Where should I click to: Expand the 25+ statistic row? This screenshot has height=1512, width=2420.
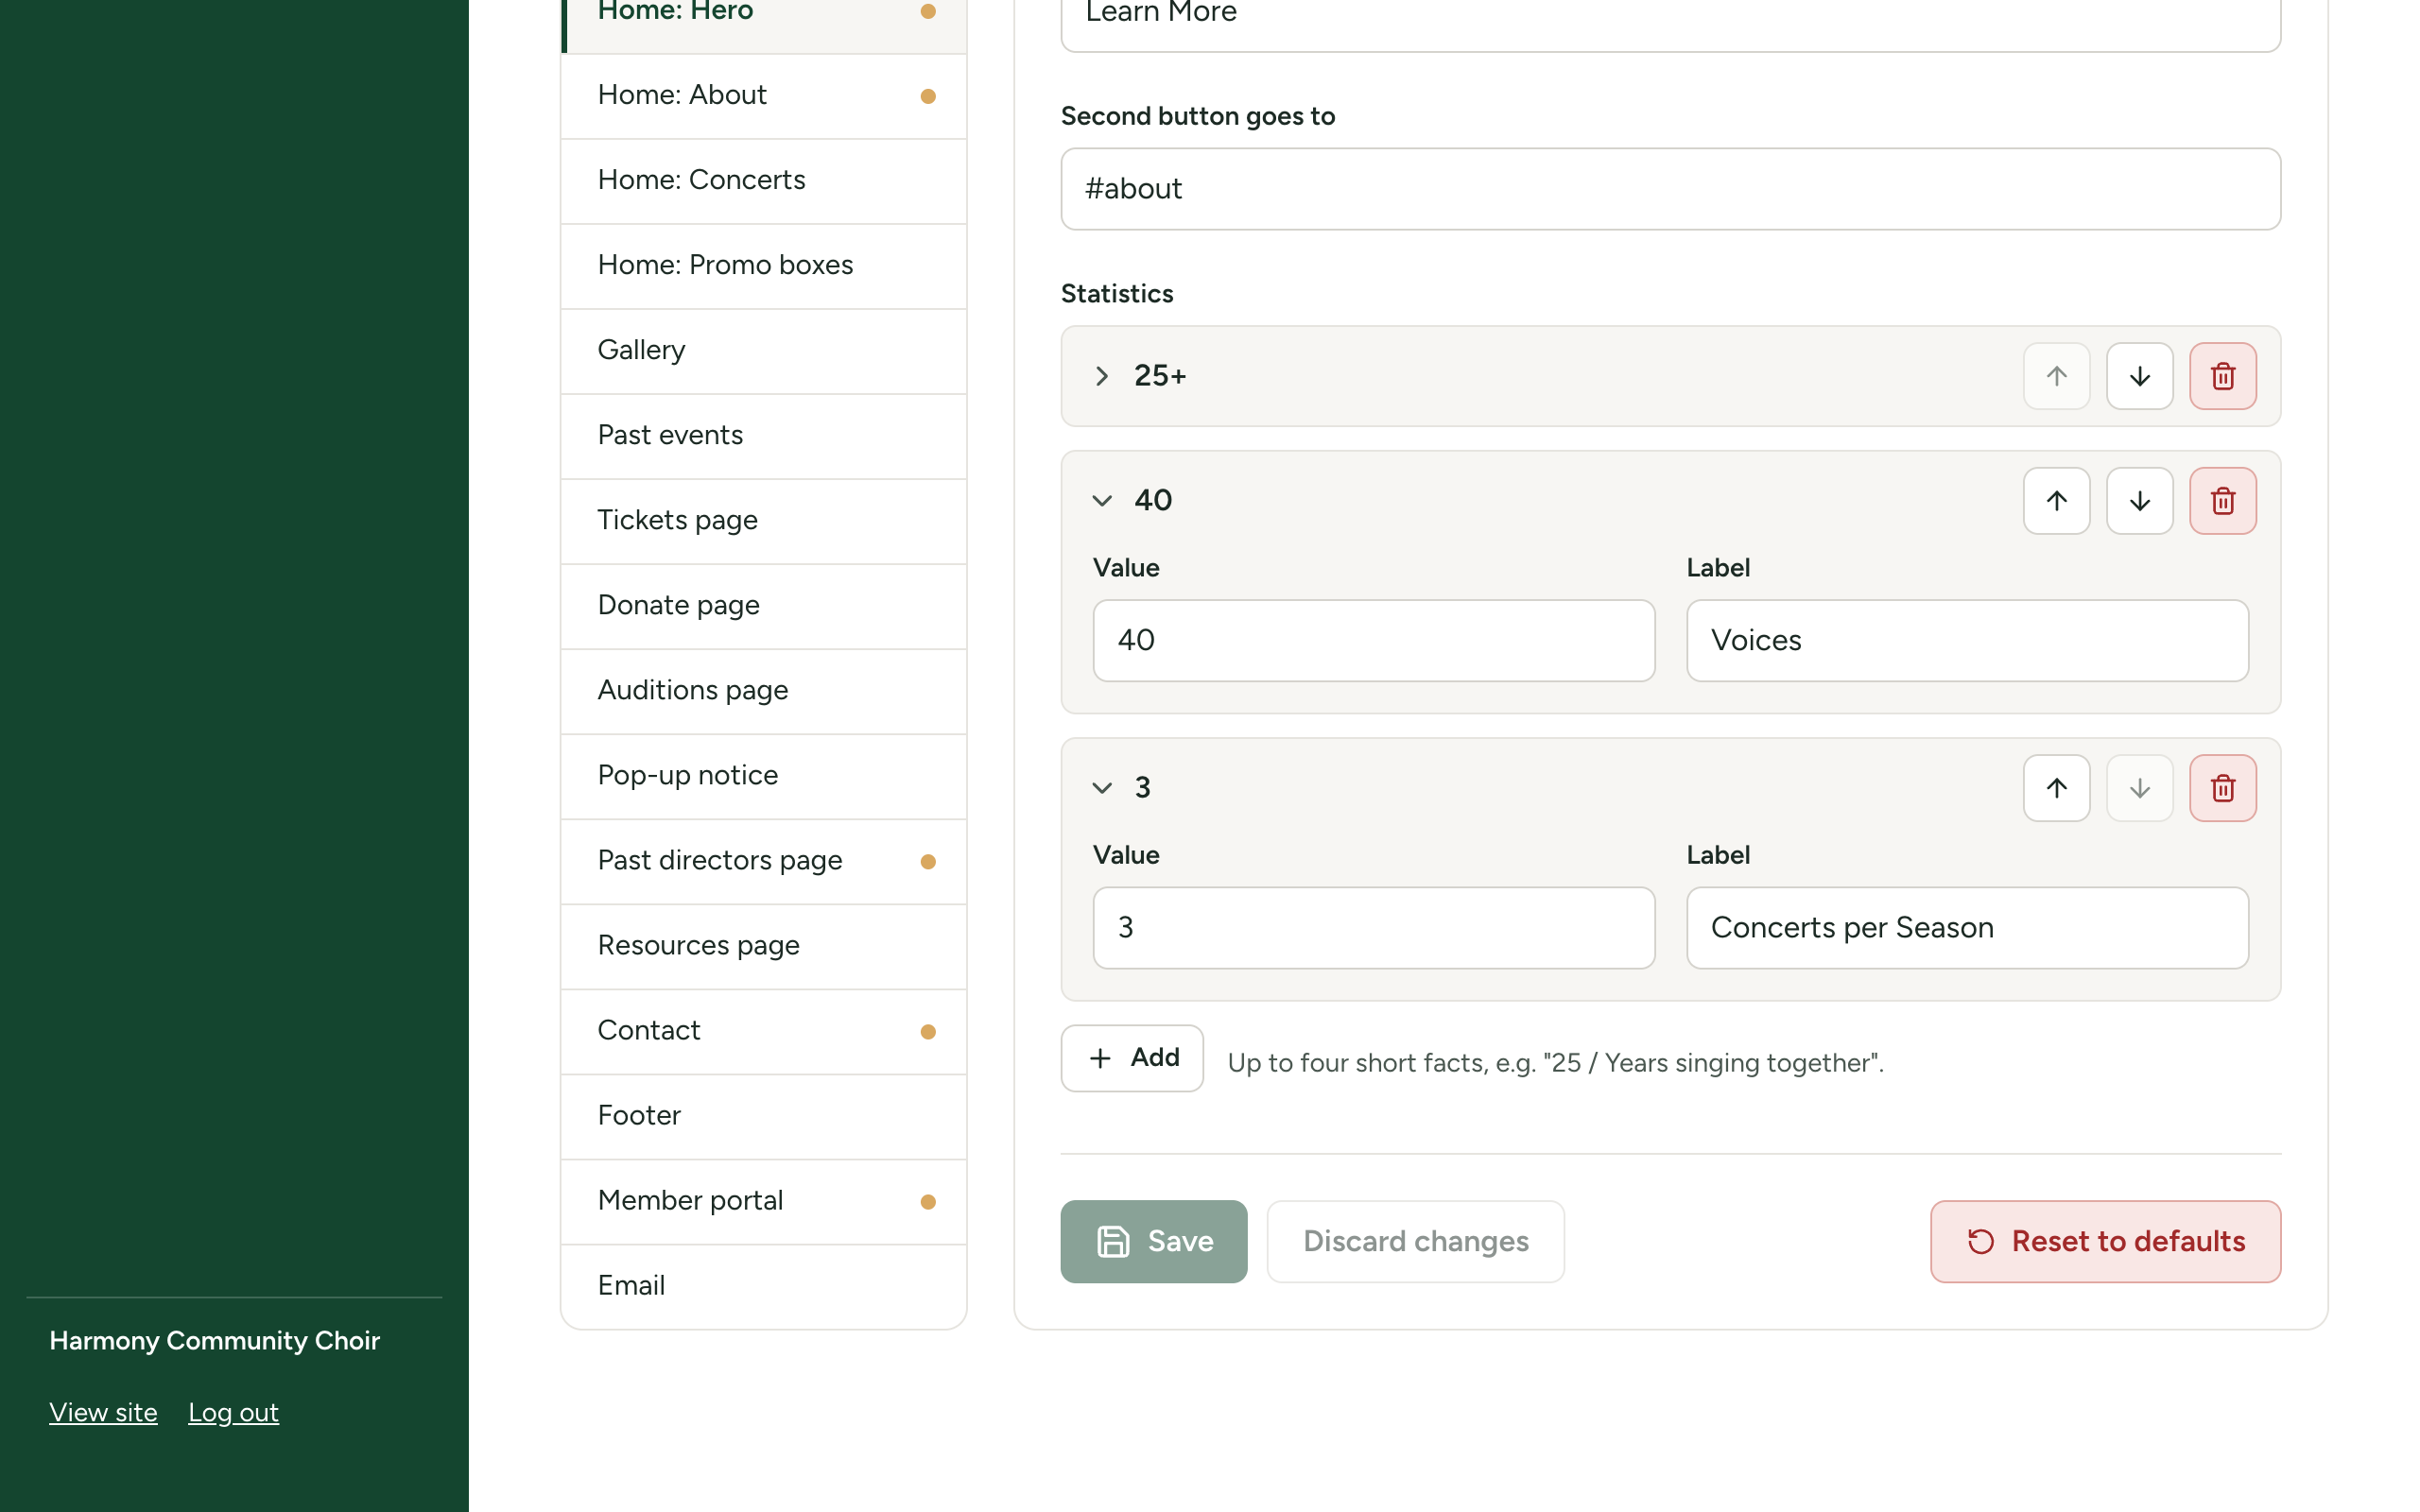[1101, 376]
